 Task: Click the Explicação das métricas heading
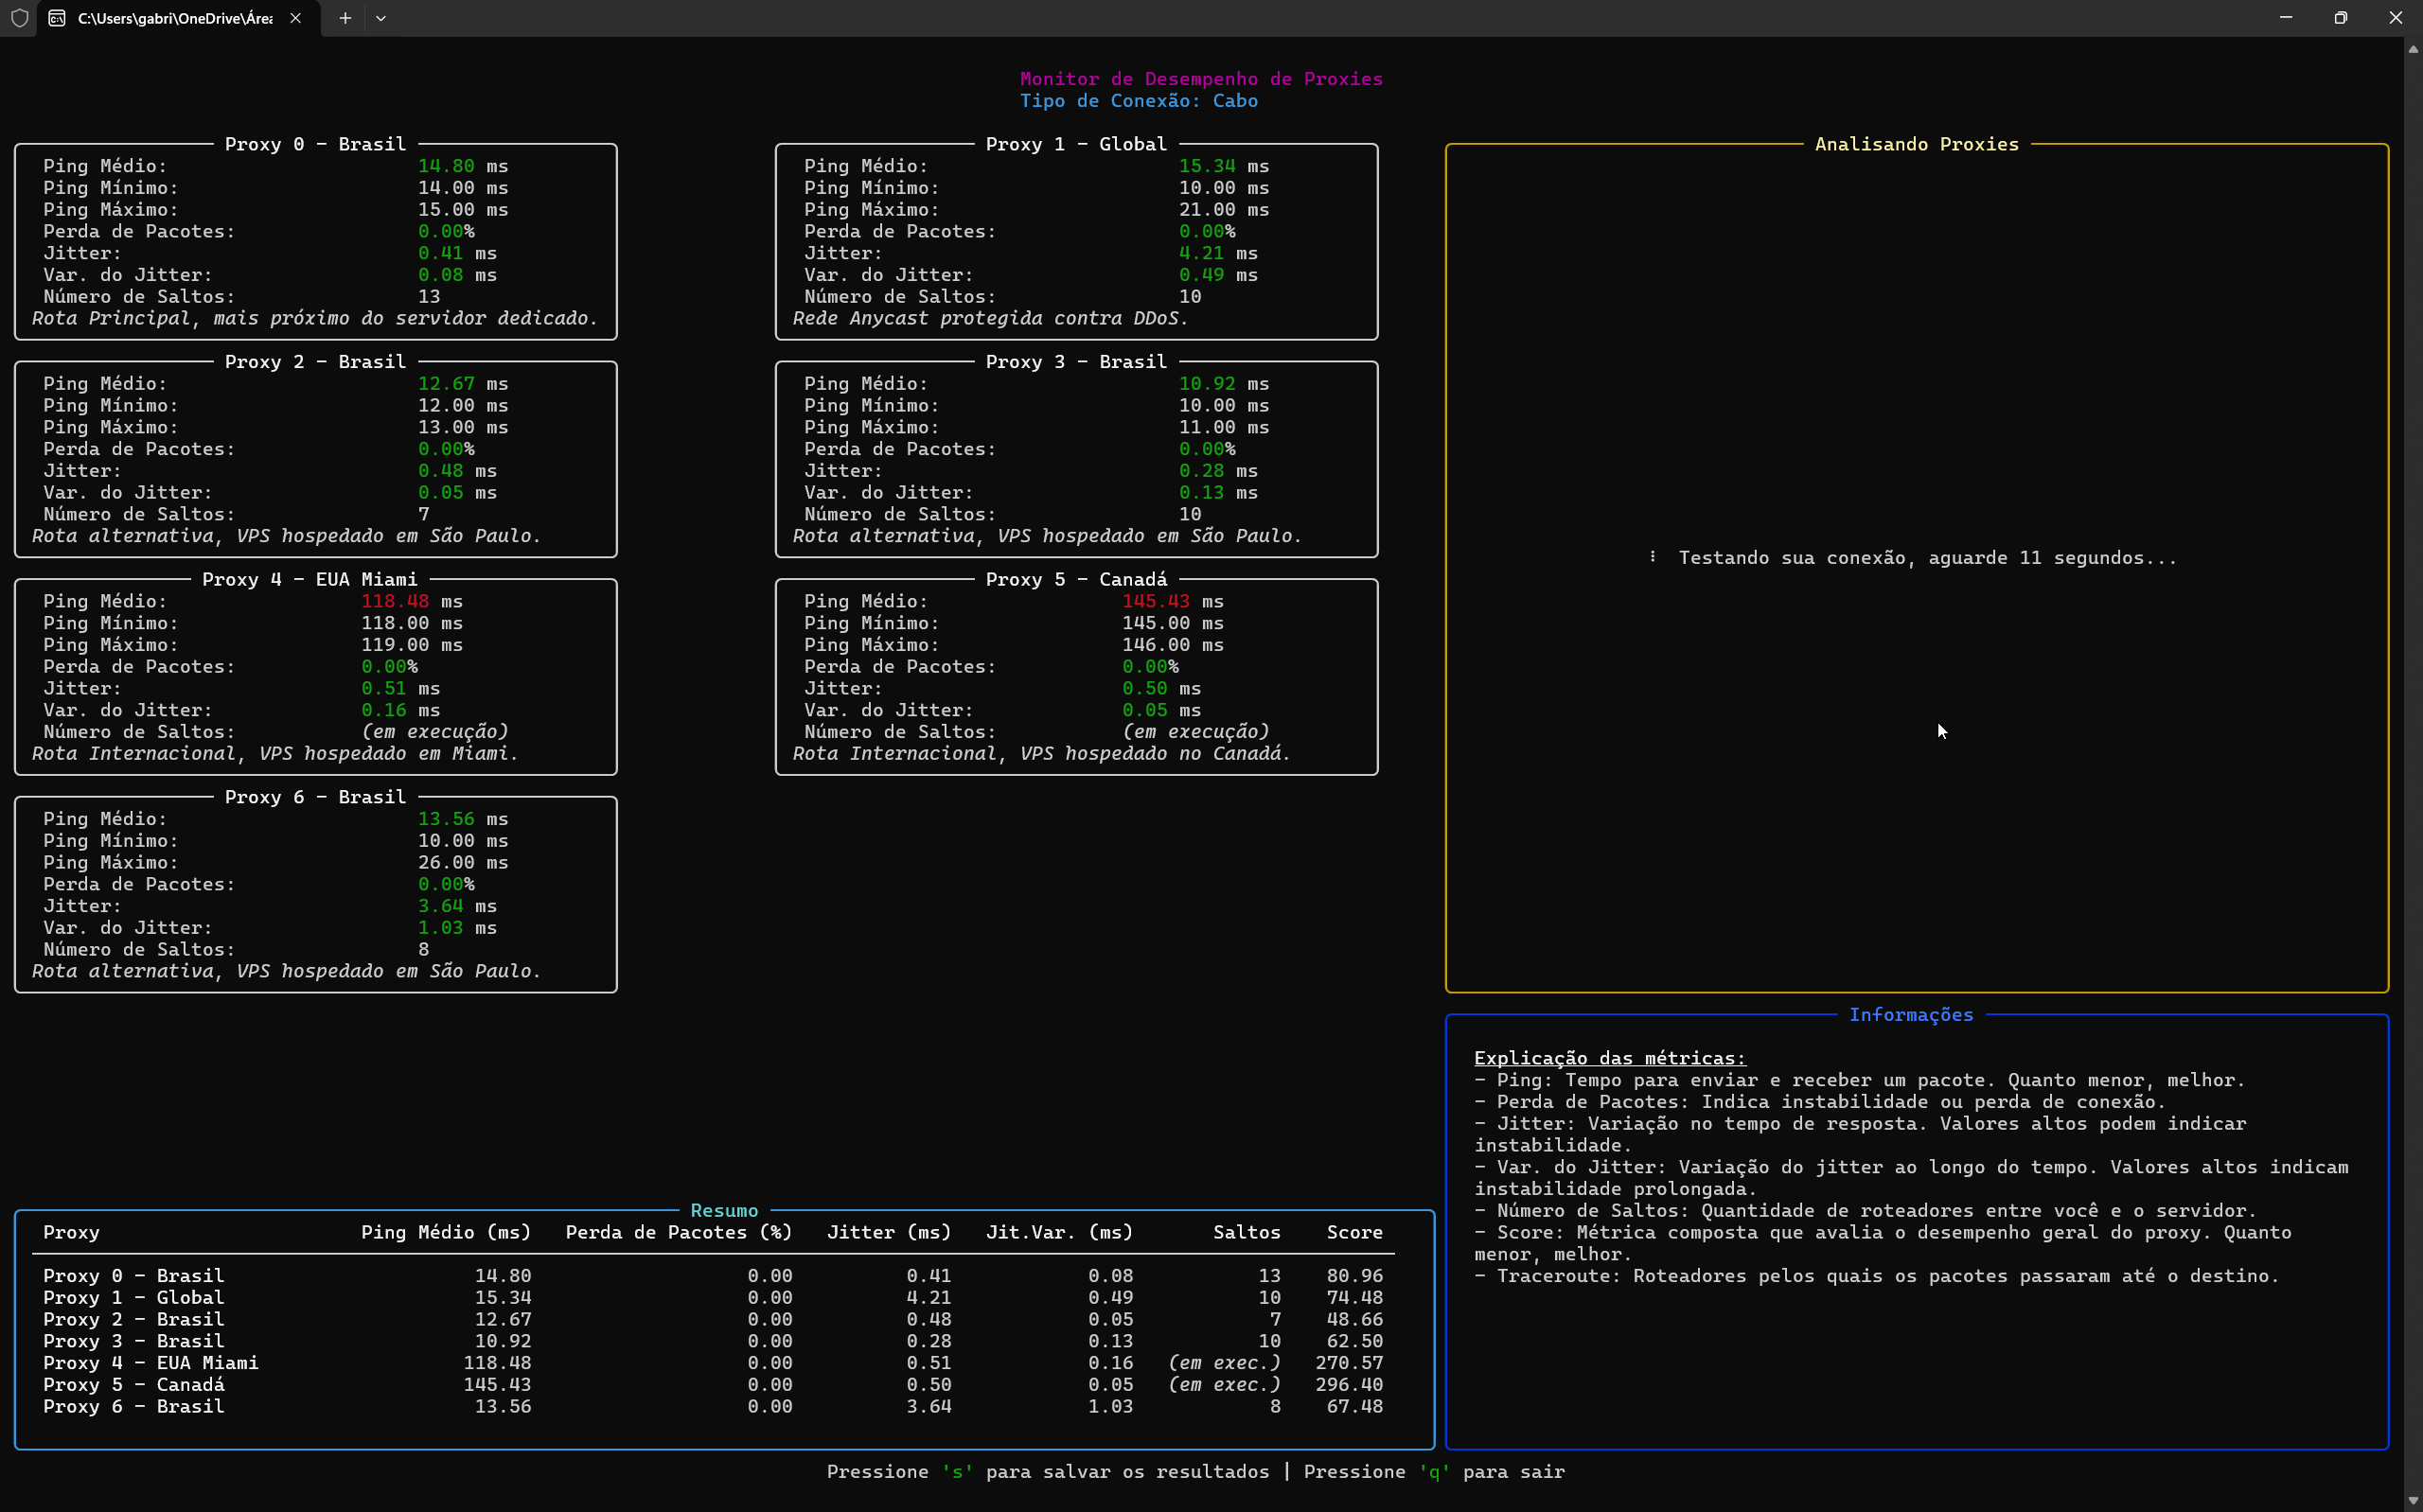click(x=1610, y=1059)
